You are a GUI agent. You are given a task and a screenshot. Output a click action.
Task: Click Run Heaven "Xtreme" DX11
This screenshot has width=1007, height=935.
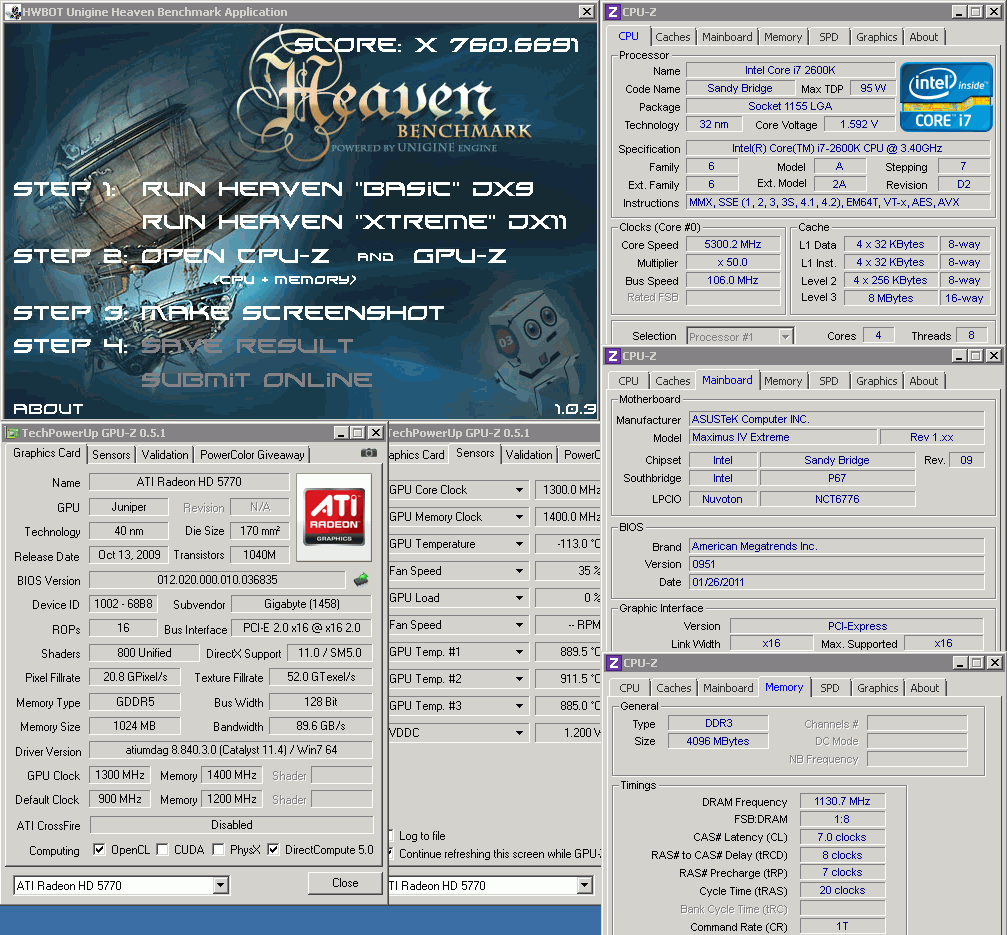click(355, 222)
